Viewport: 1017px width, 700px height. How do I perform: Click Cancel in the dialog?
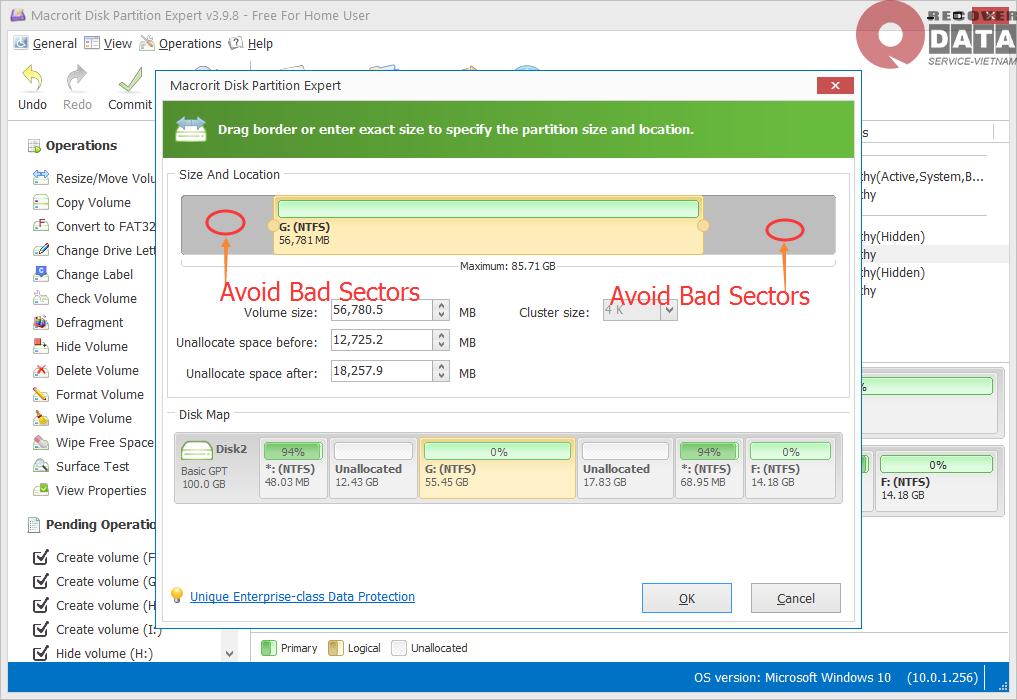795,598
